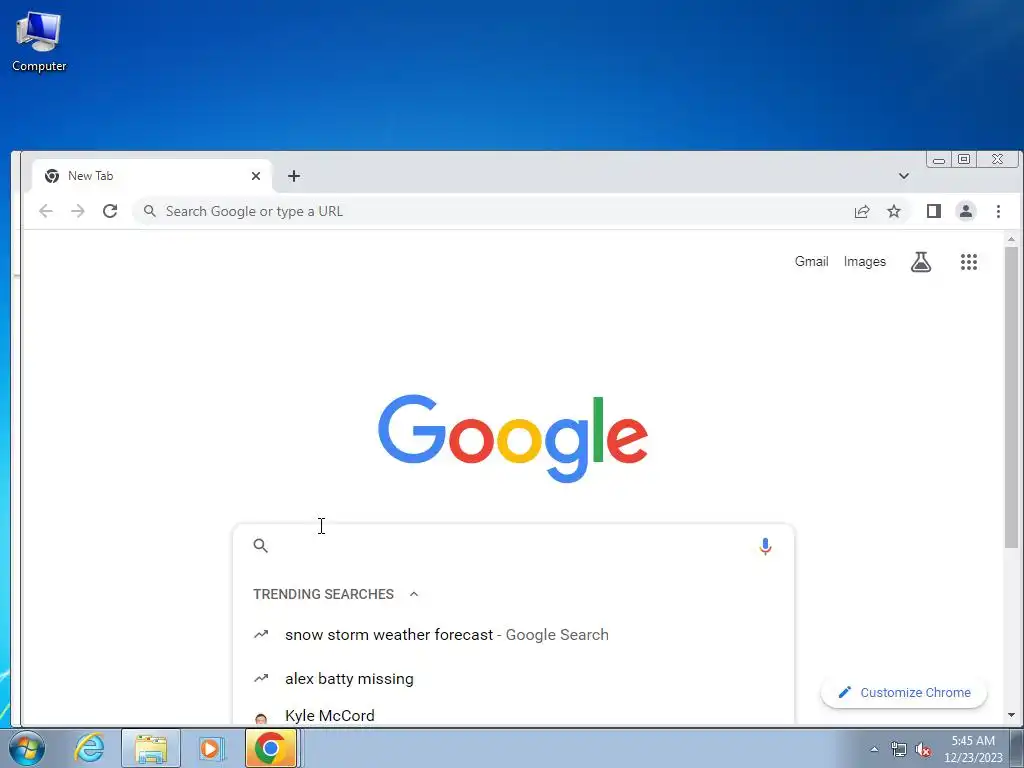Viewport: 1024px width, 768px height.
Task: Select the New Tab tab
Action: point(152,176)
